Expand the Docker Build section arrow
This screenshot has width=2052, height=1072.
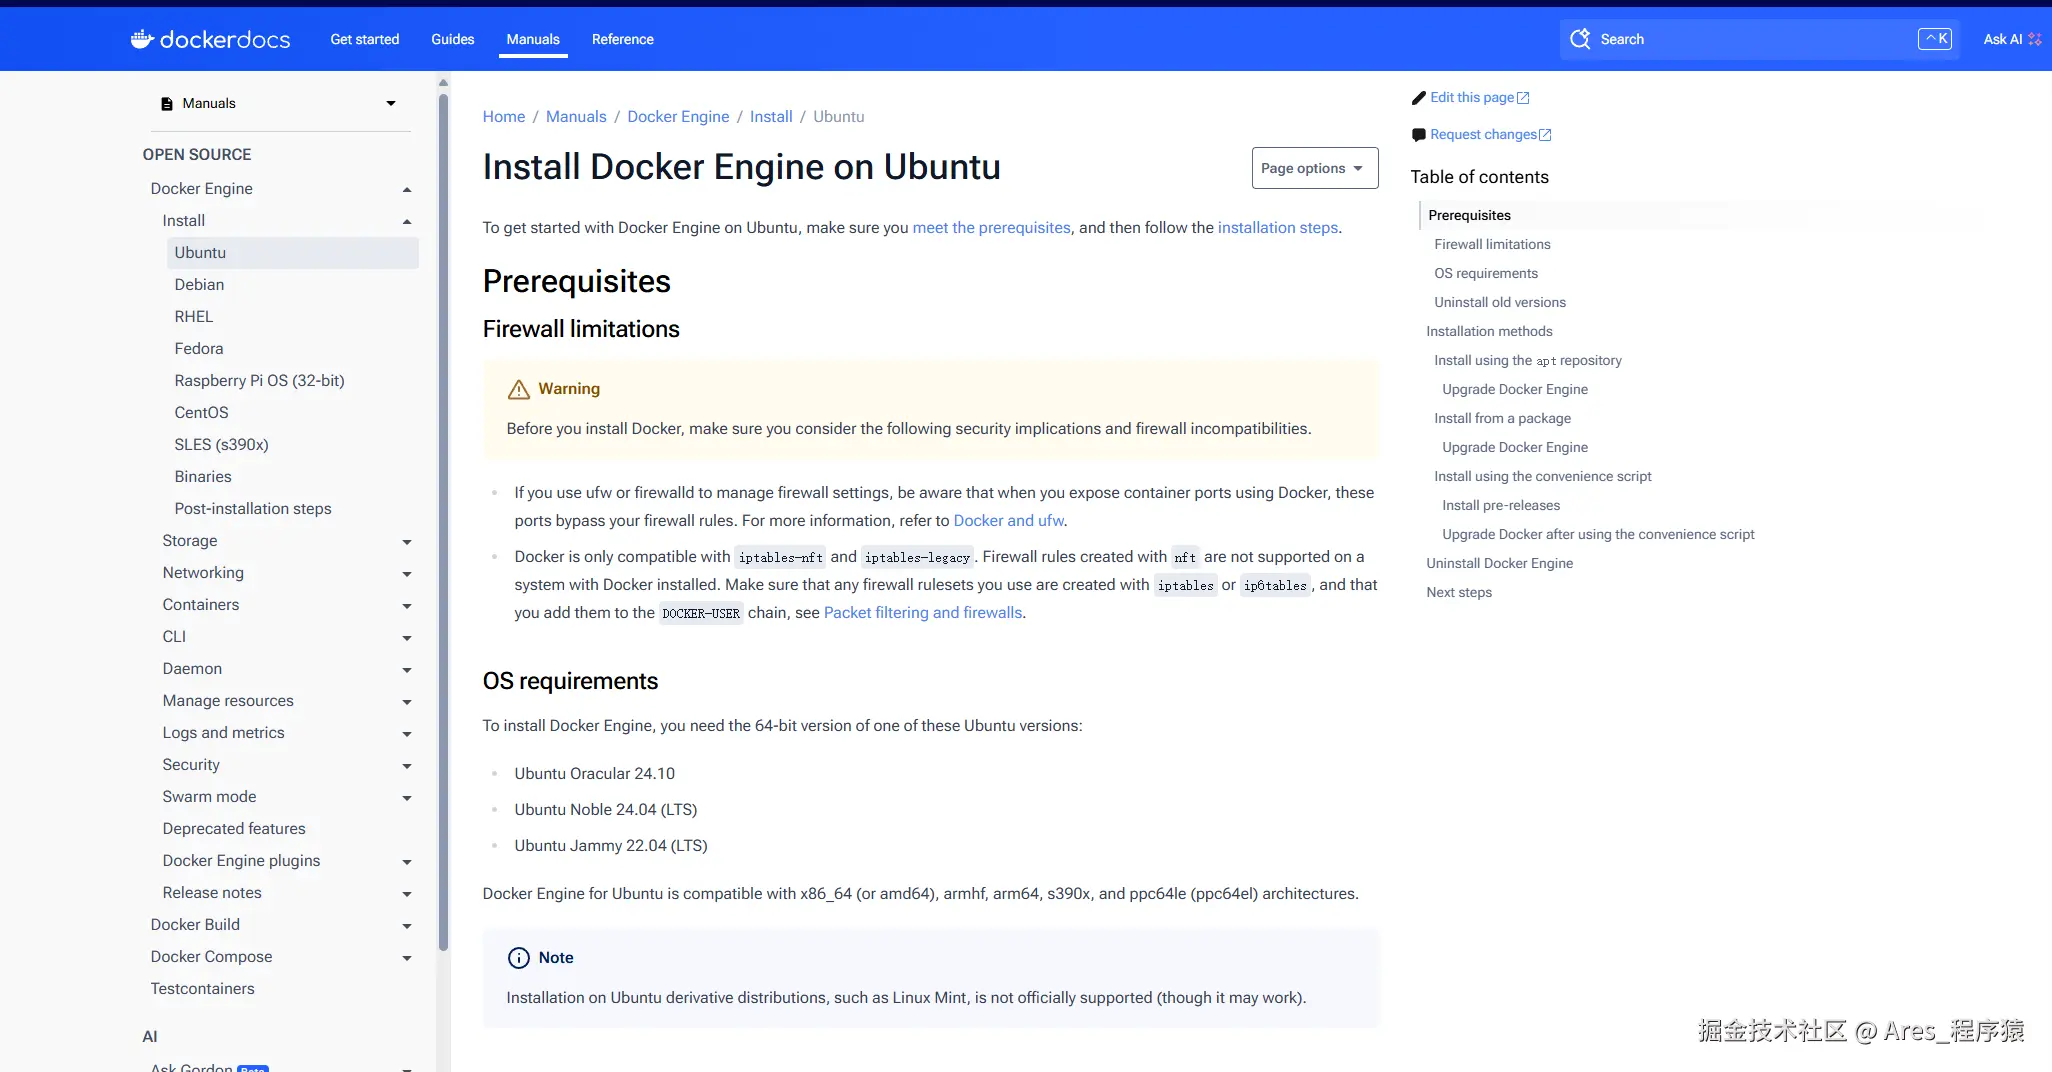coord(407,926)
